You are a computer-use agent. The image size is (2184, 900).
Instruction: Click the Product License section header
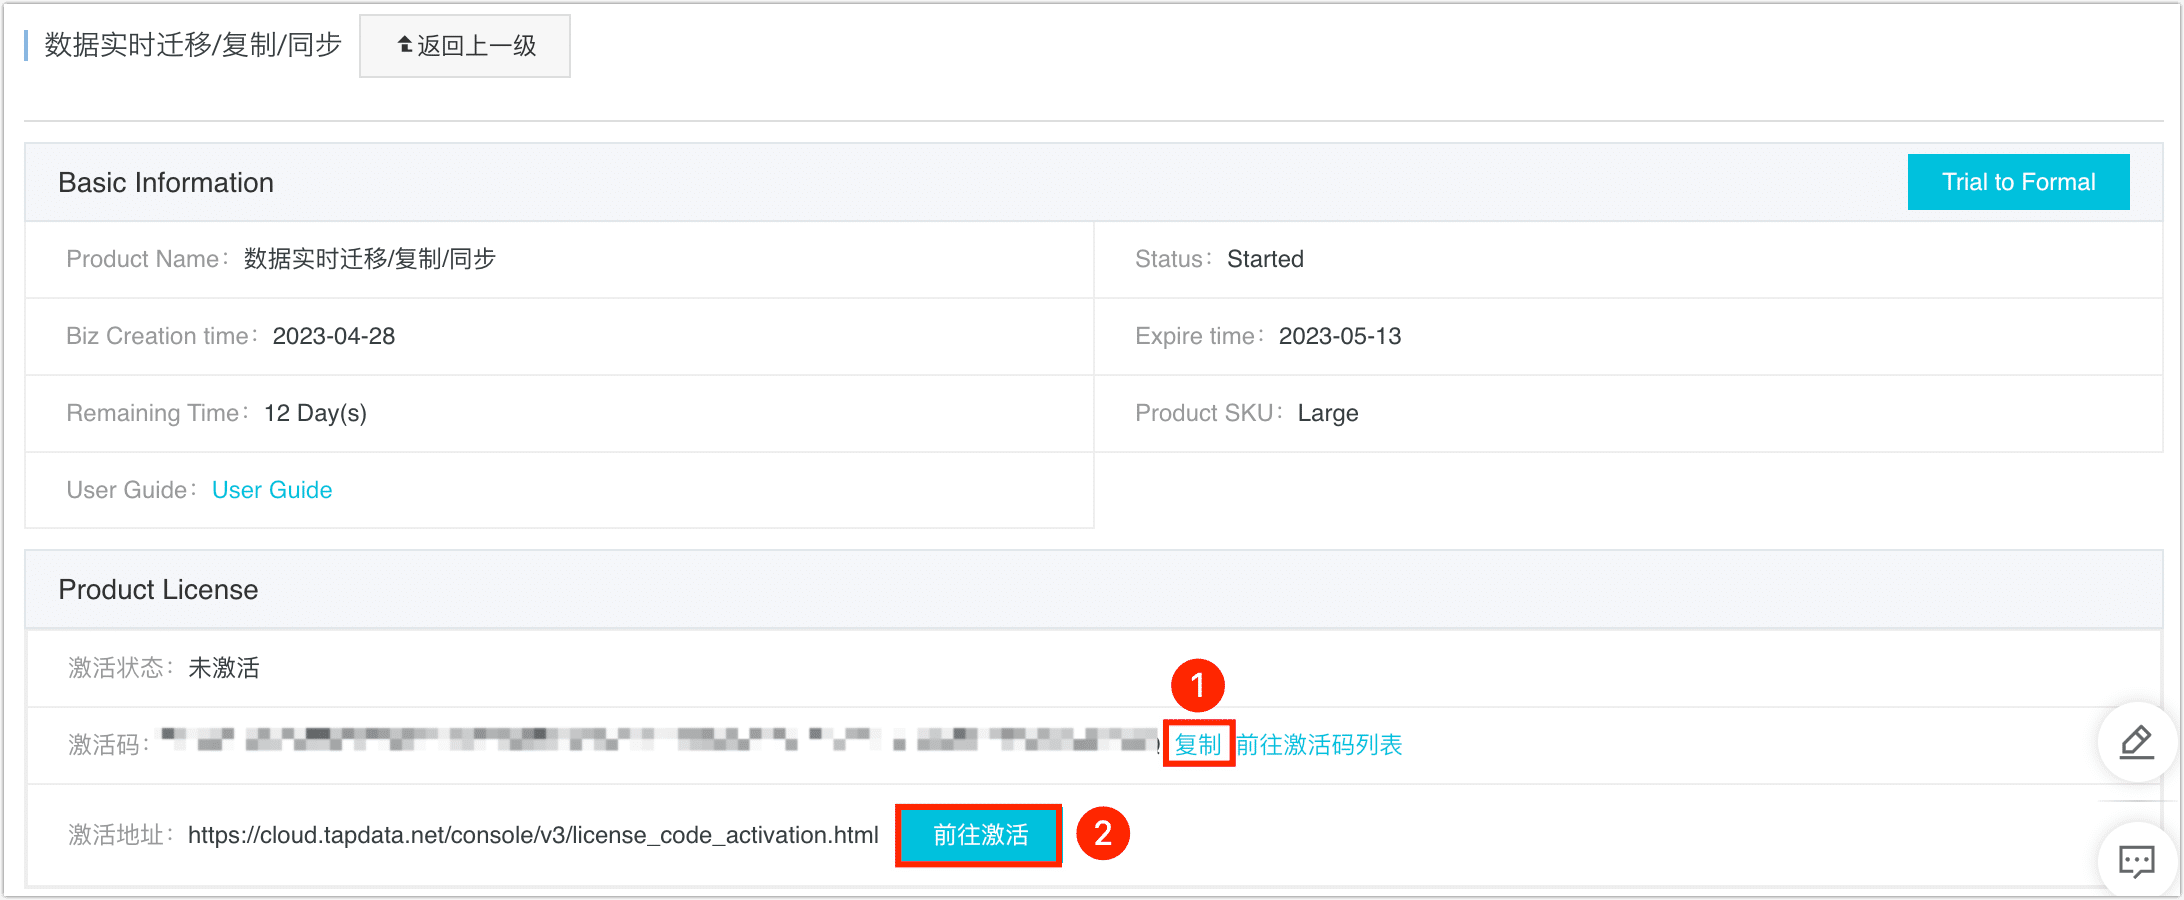point(158,590)
